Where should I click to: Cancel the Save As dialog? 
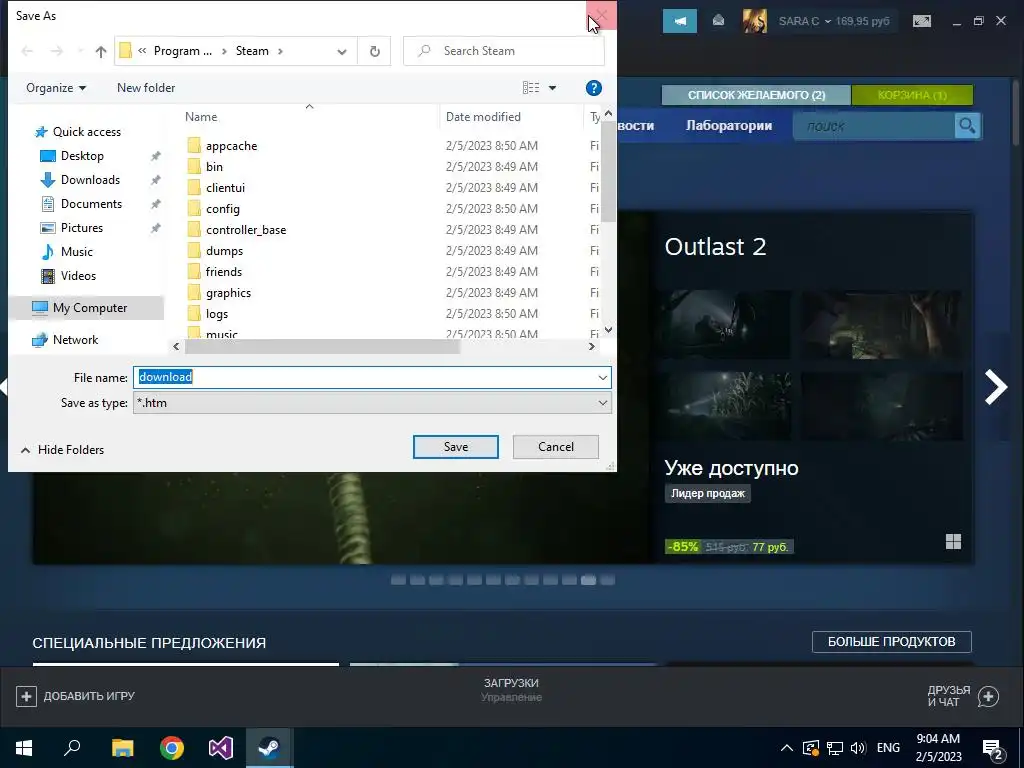556,447
